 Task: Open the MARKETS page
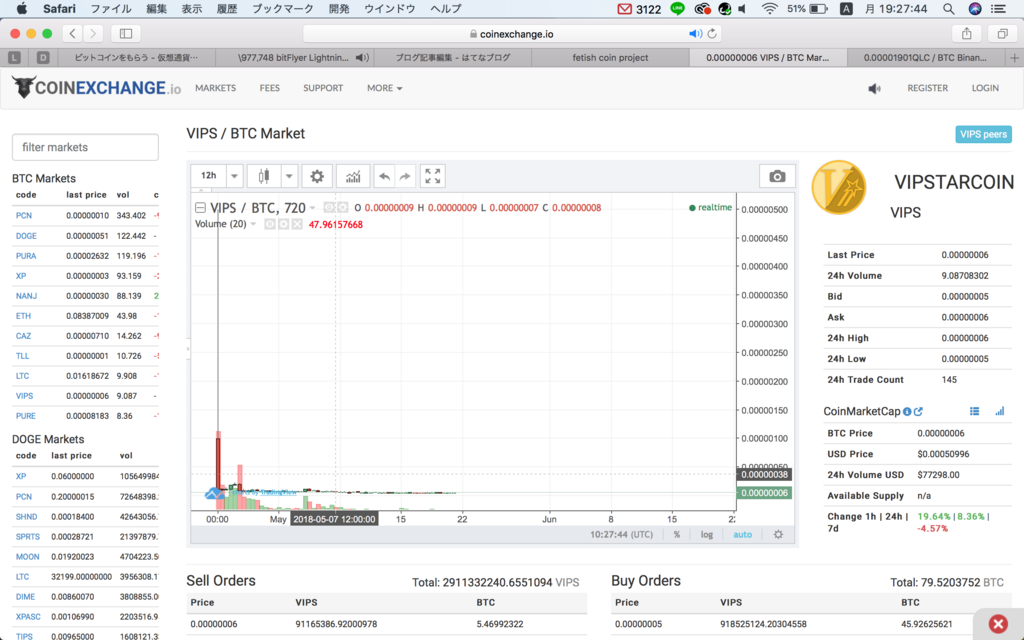216,88
